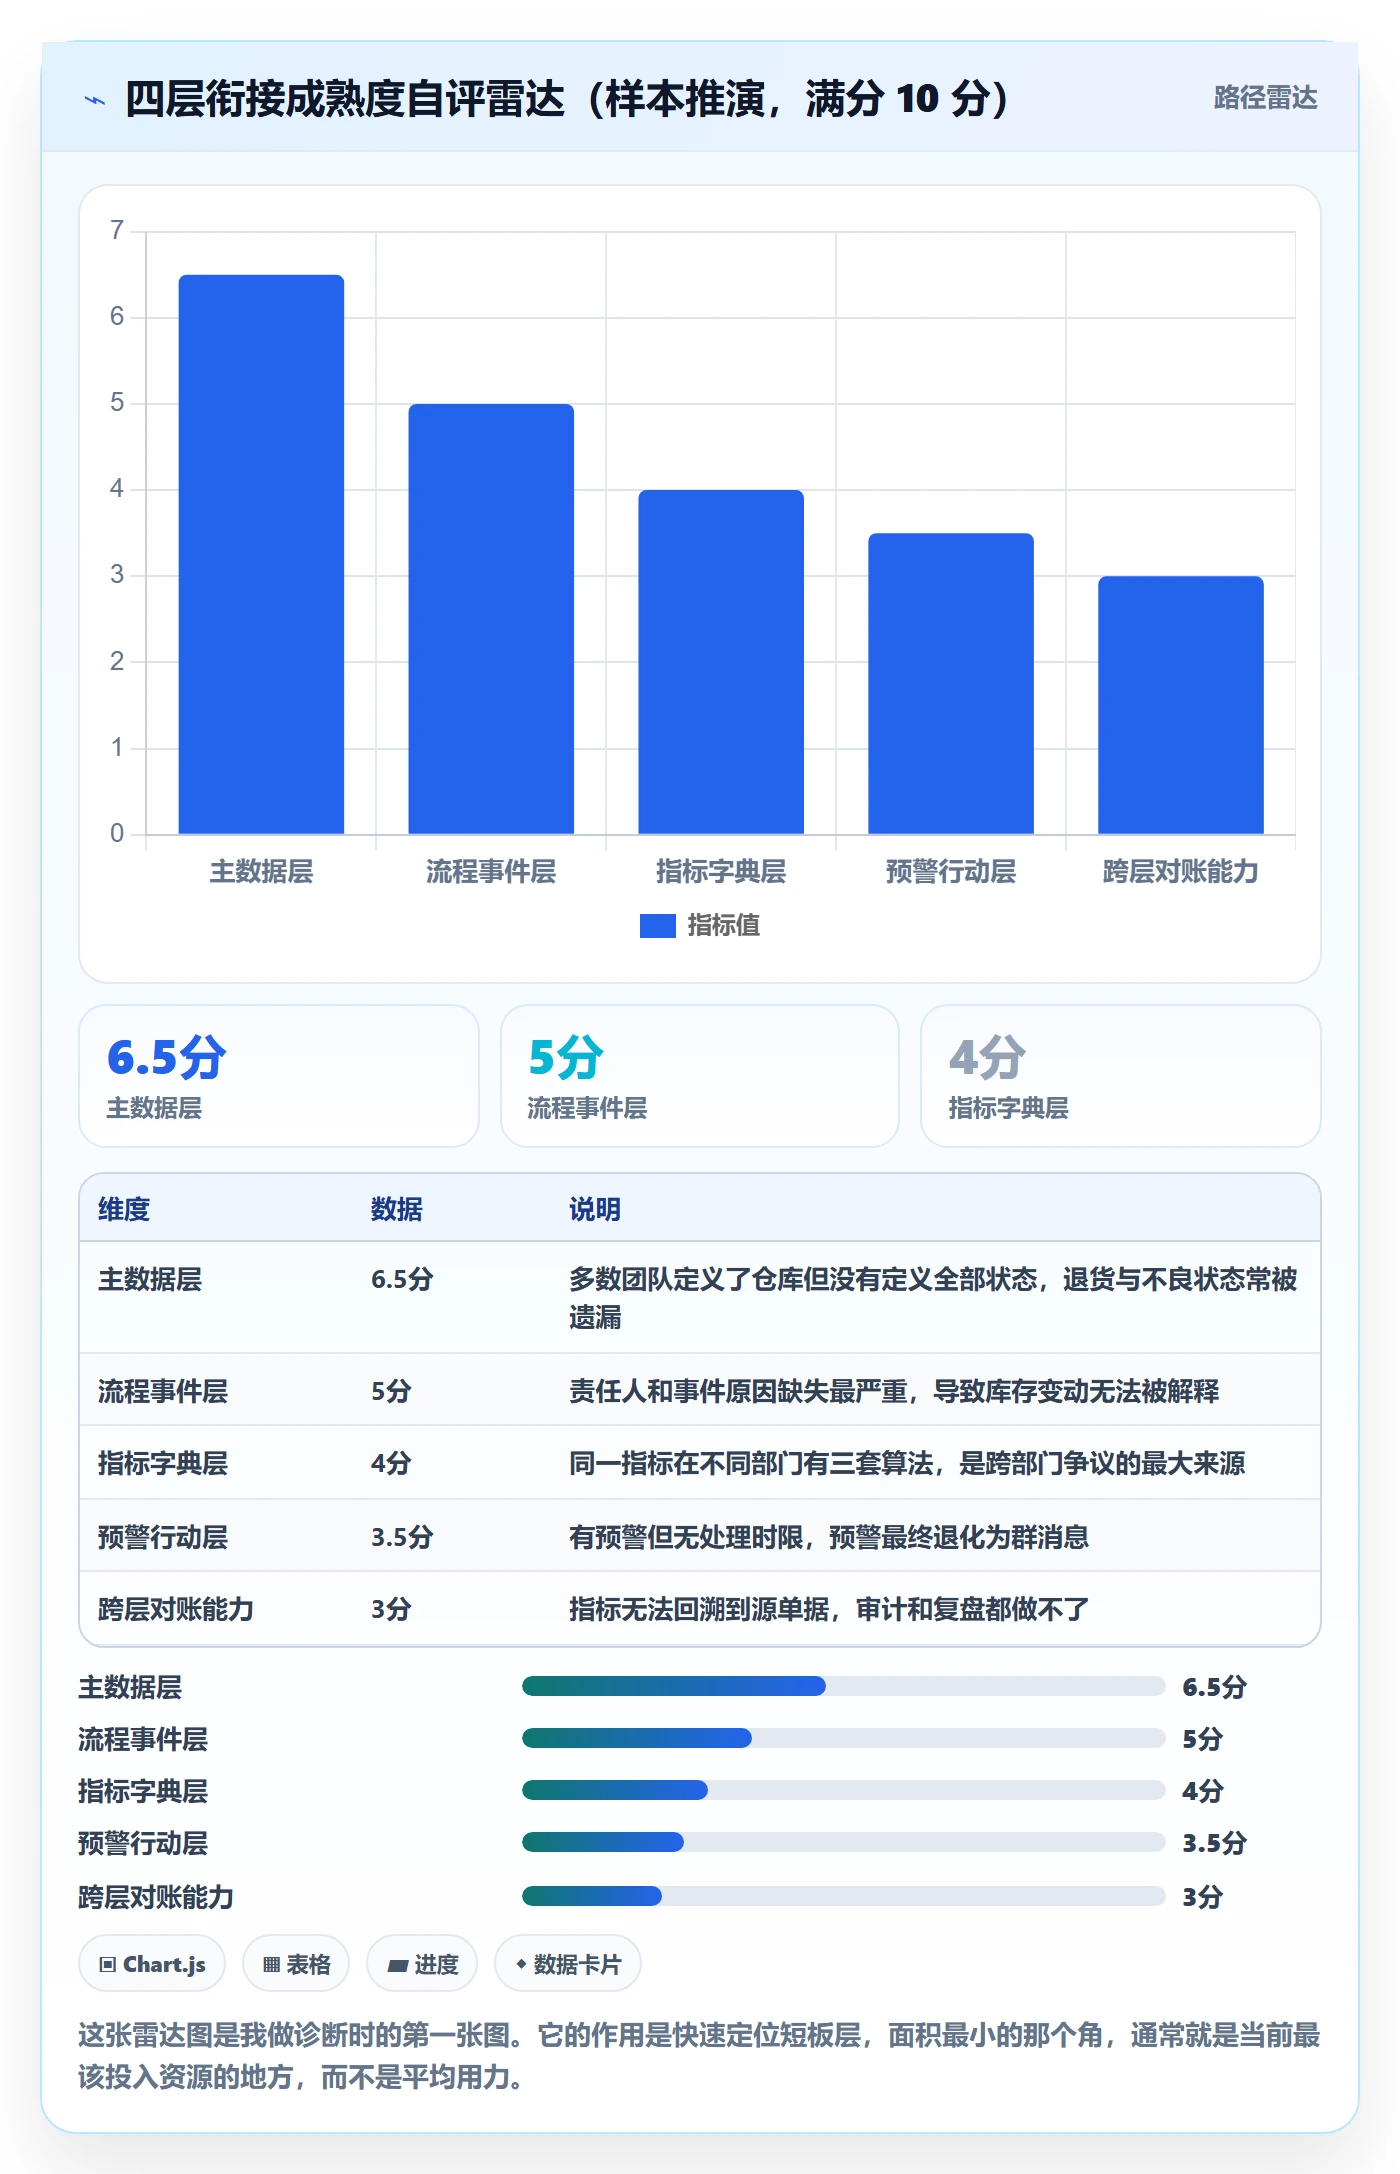Click the 6.5分 label beside progress bar

[1214, 1687]
